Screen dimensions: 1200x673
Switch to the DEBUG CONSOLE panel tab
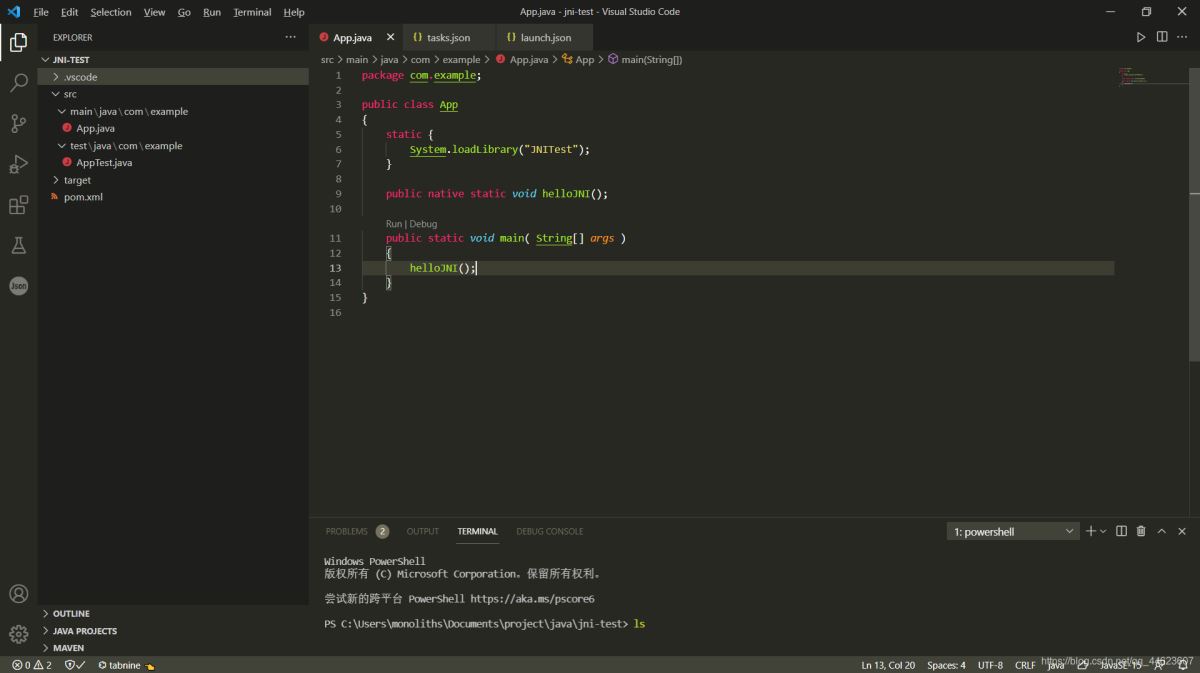[x=549, y=531]
